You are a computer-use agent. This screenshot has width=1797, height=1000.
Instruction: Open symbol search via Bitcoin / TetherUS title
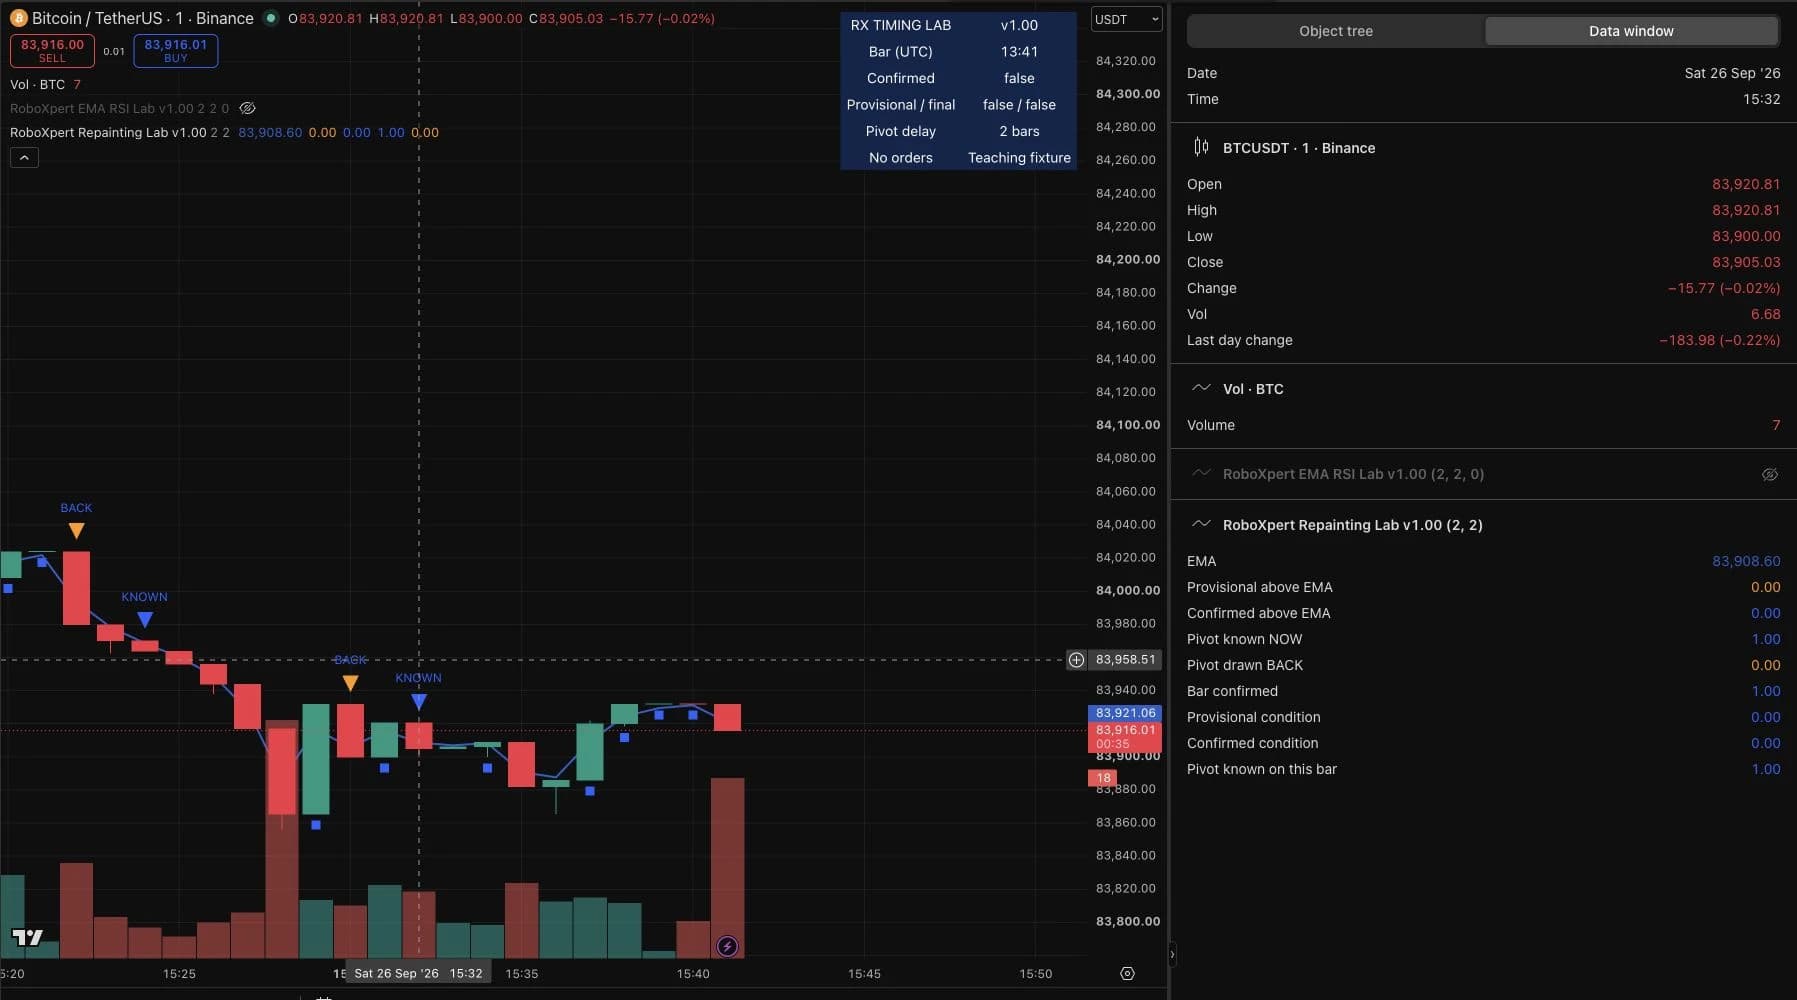click(x=142, y=18)
